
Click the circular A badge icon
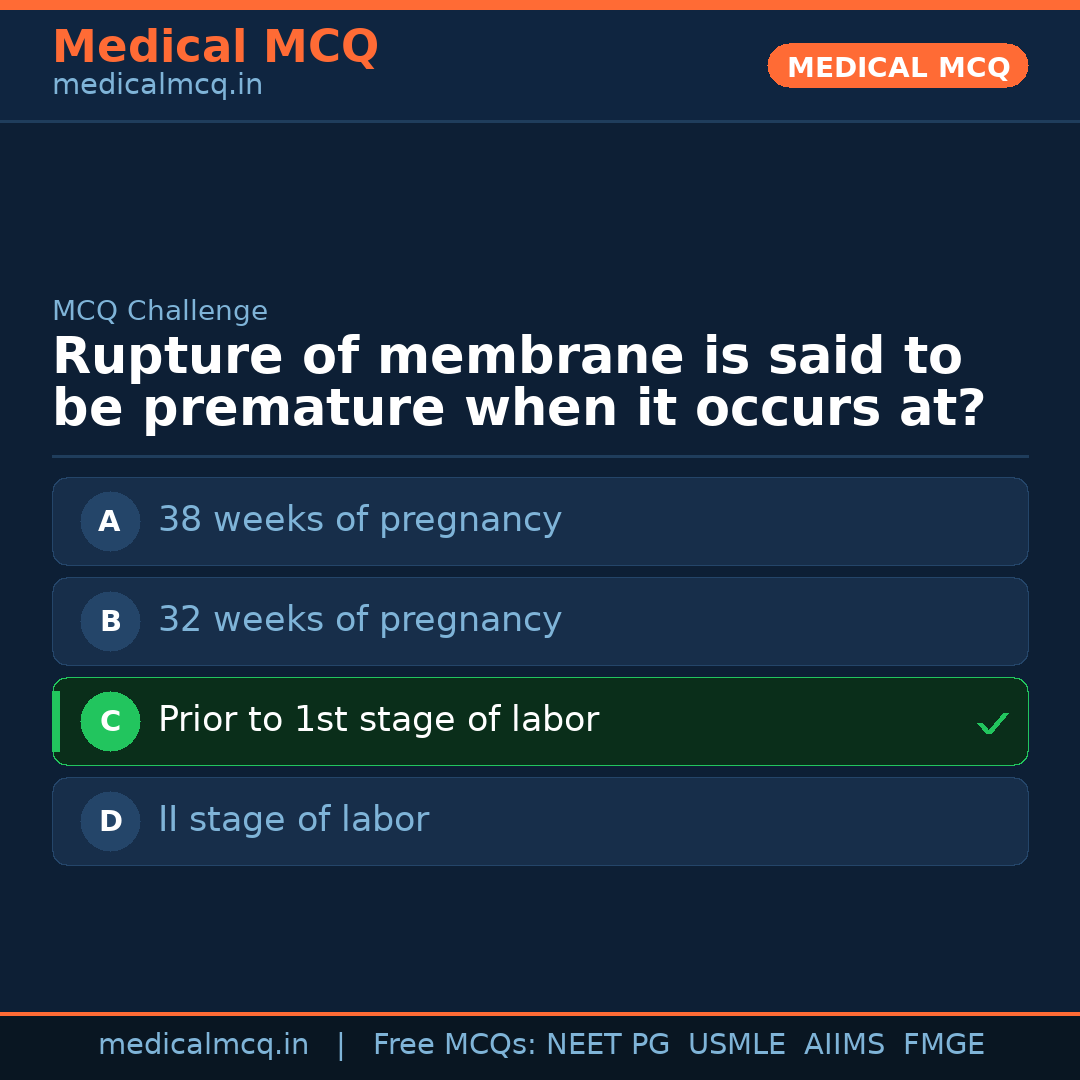pos(109,521)
